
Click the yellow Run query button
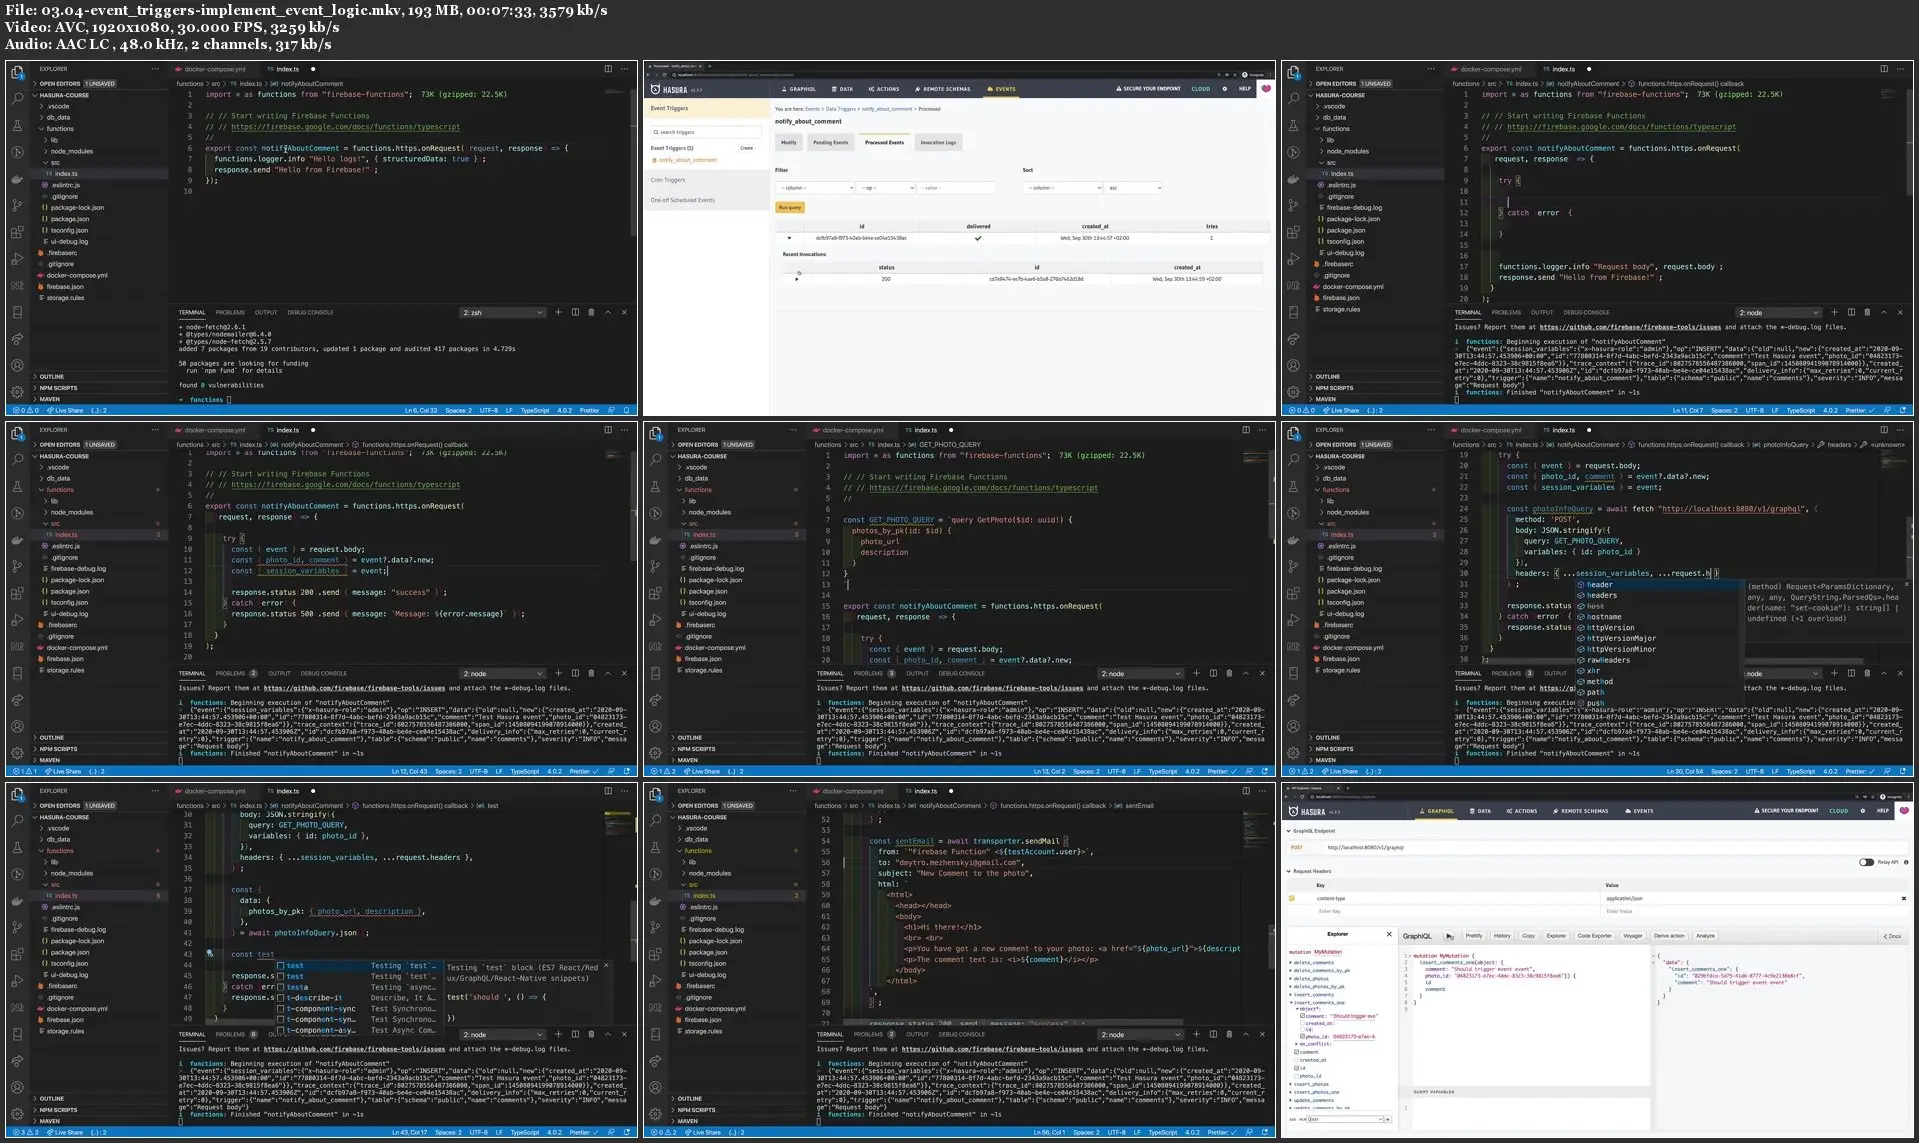790,207
